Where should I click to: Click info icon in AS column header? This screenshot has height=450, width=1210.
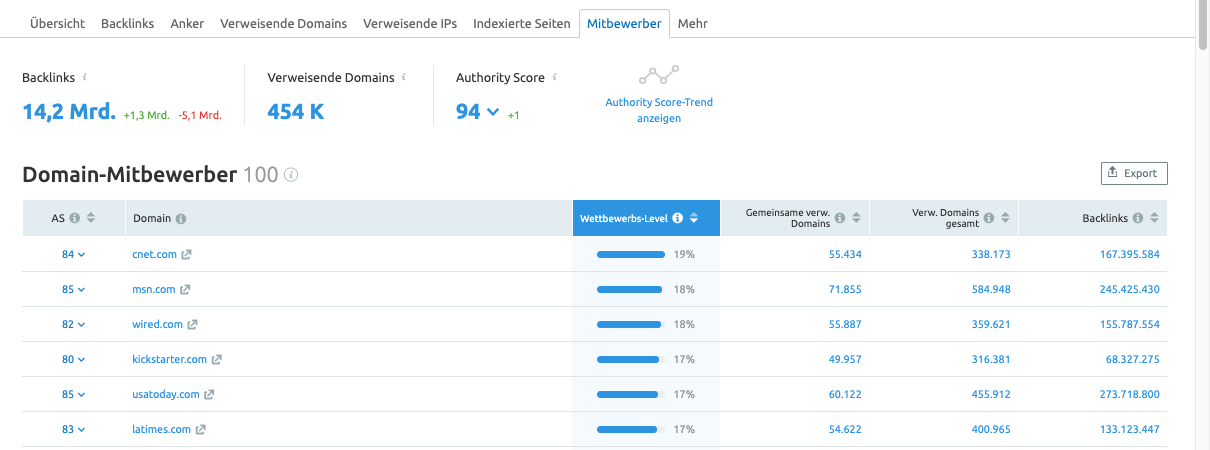[x=75, y=218]
